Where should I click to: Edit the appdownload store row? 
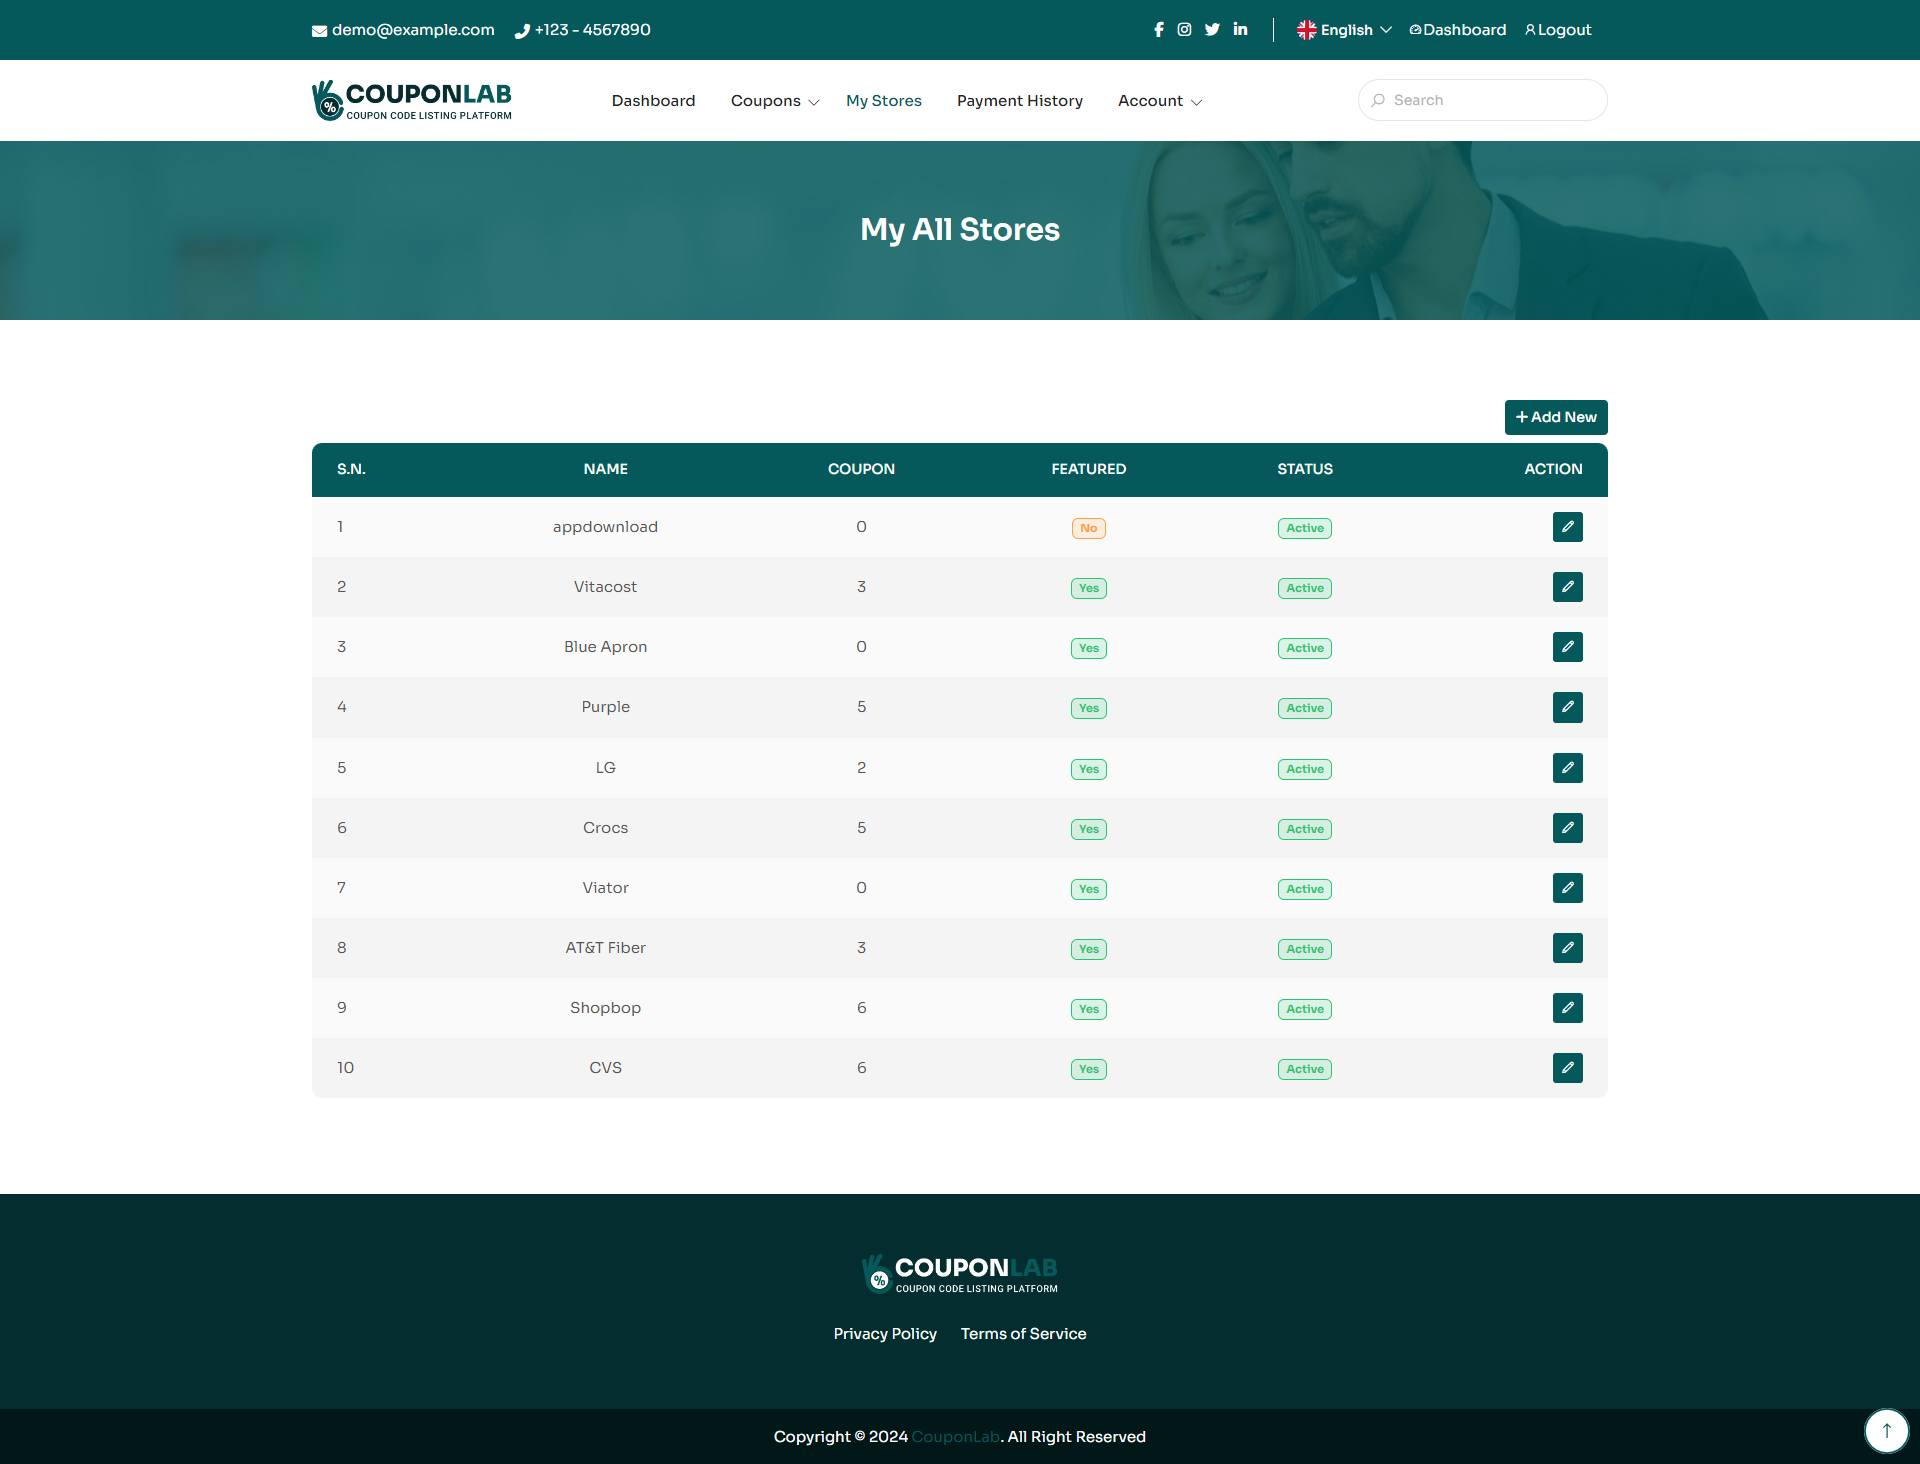point(1567,527)
